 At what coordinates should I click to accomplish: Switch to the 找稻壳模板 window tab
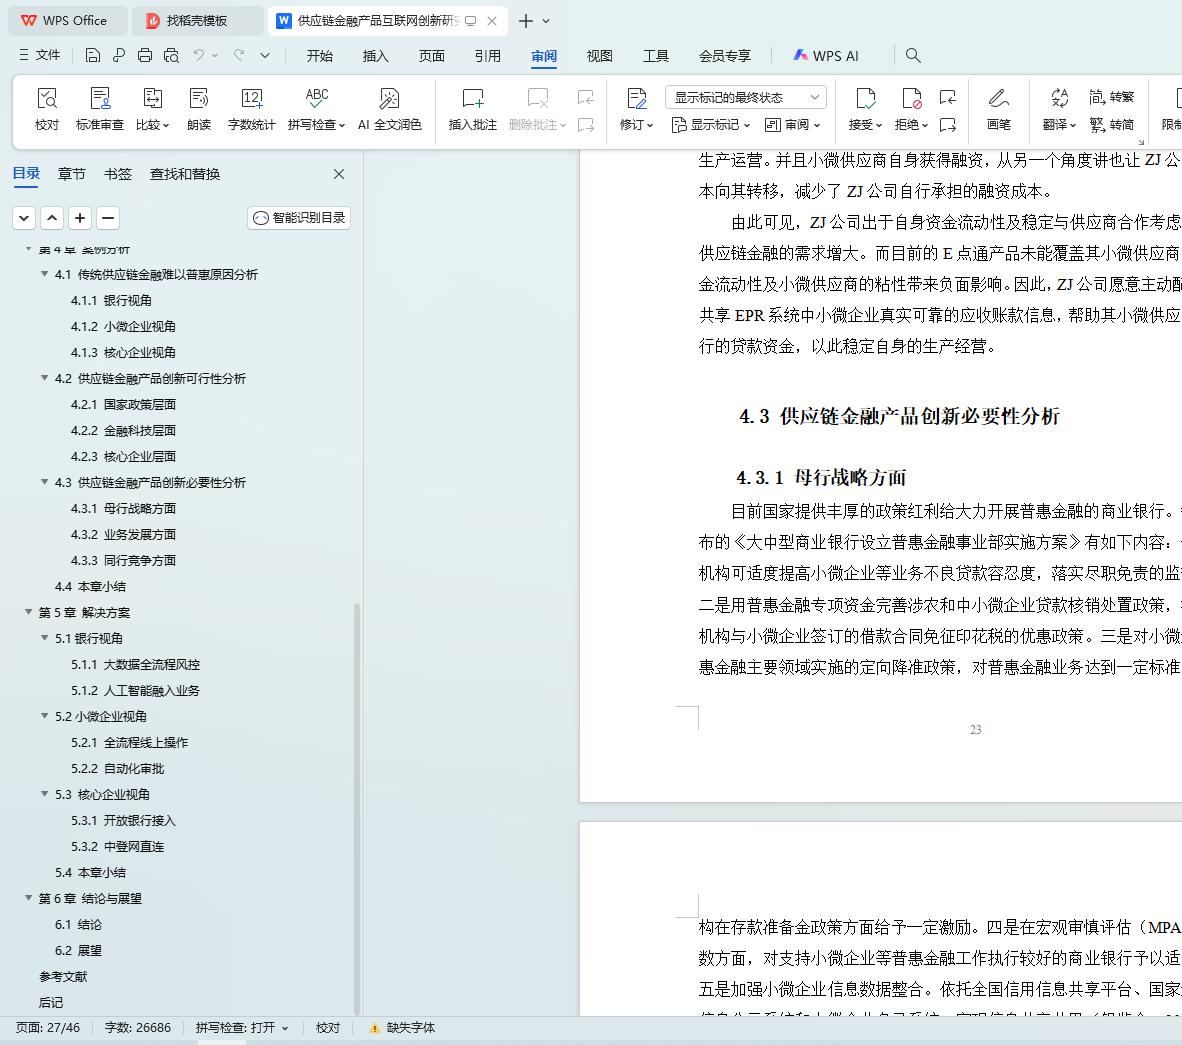197,21
